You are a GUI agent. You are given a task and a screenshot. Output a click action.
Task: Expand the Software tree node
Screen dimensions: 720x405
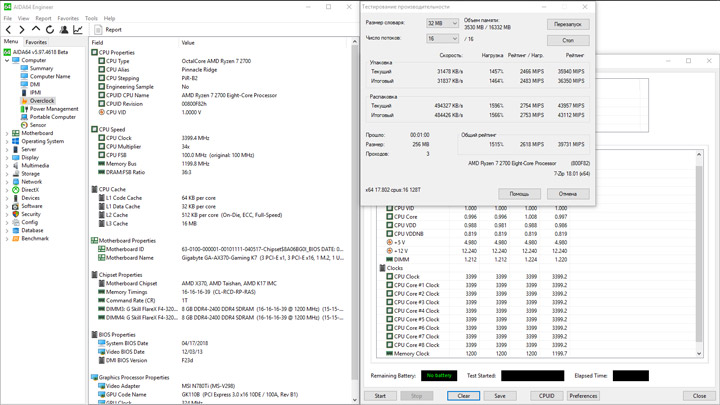tap(7, 206)
